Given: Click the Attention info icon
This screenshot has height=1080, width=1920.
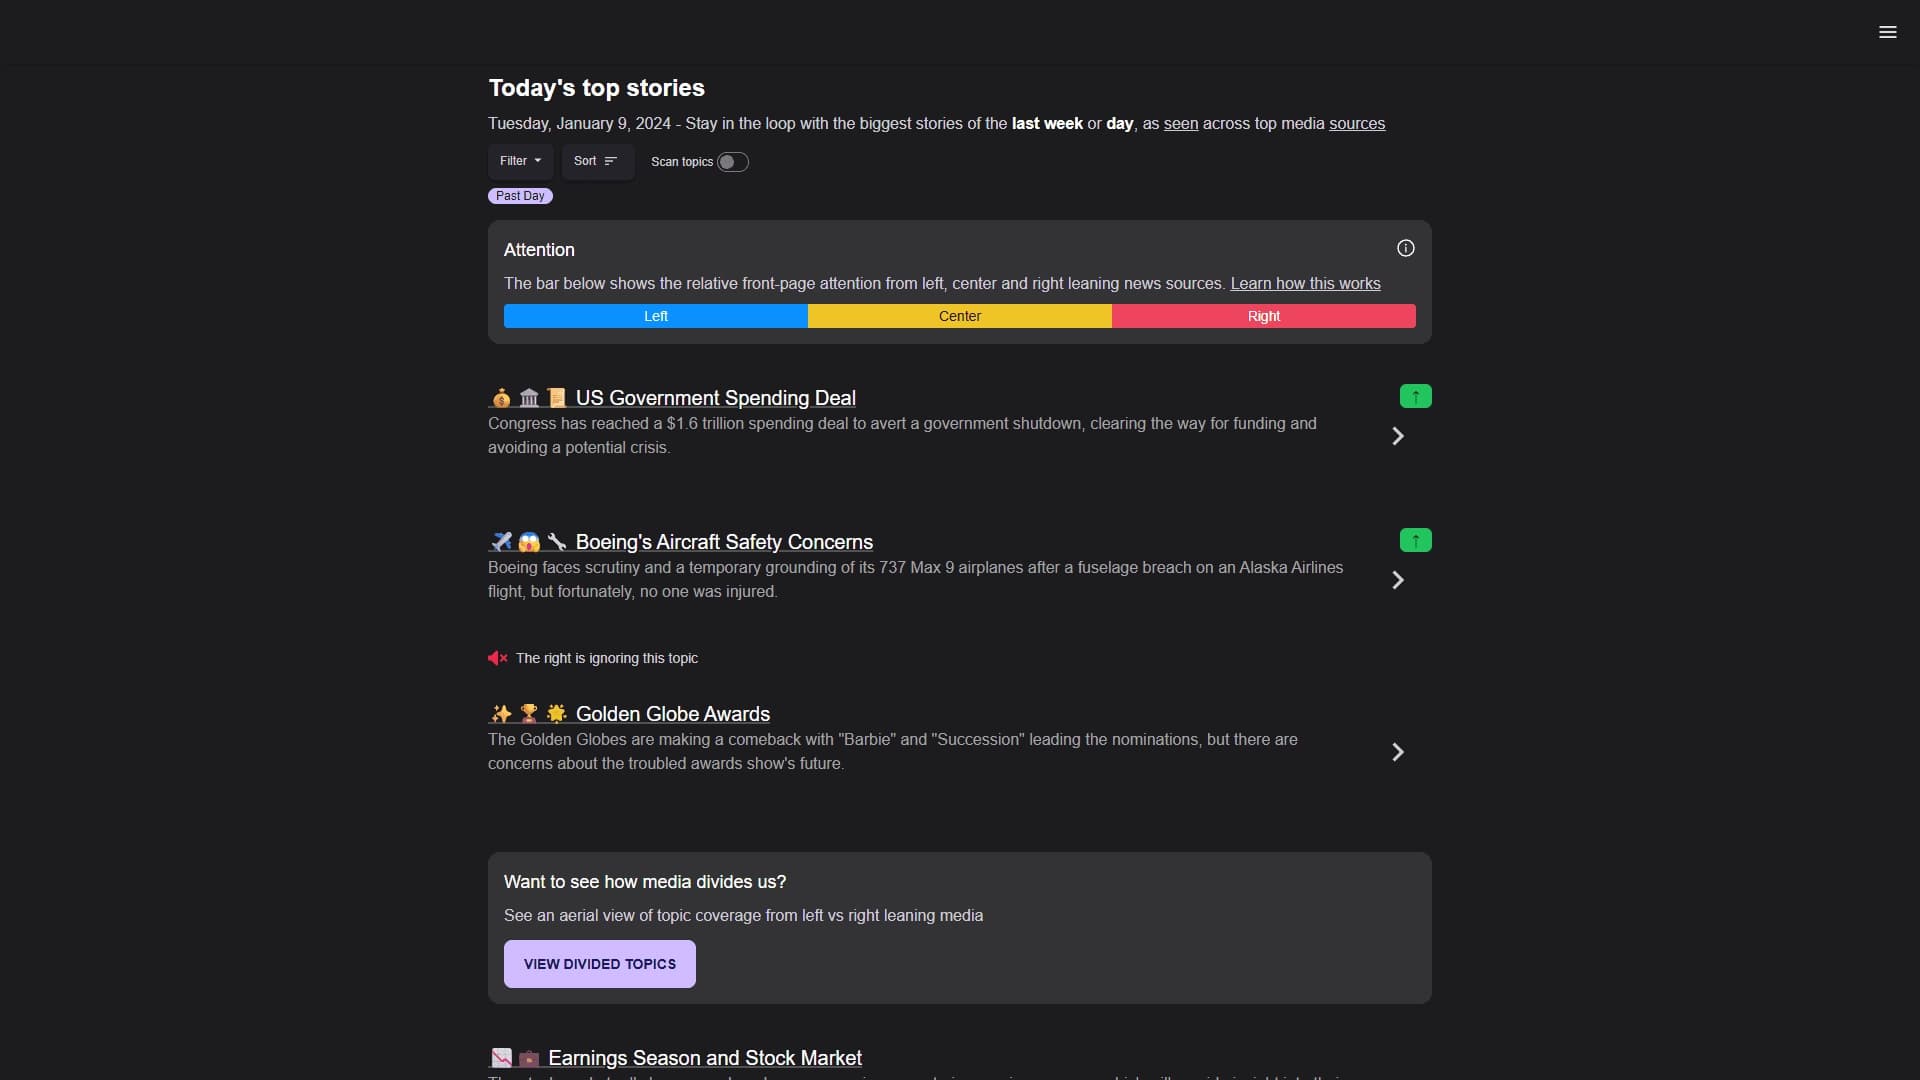Looking at the screenshot, I should 1405,248.
